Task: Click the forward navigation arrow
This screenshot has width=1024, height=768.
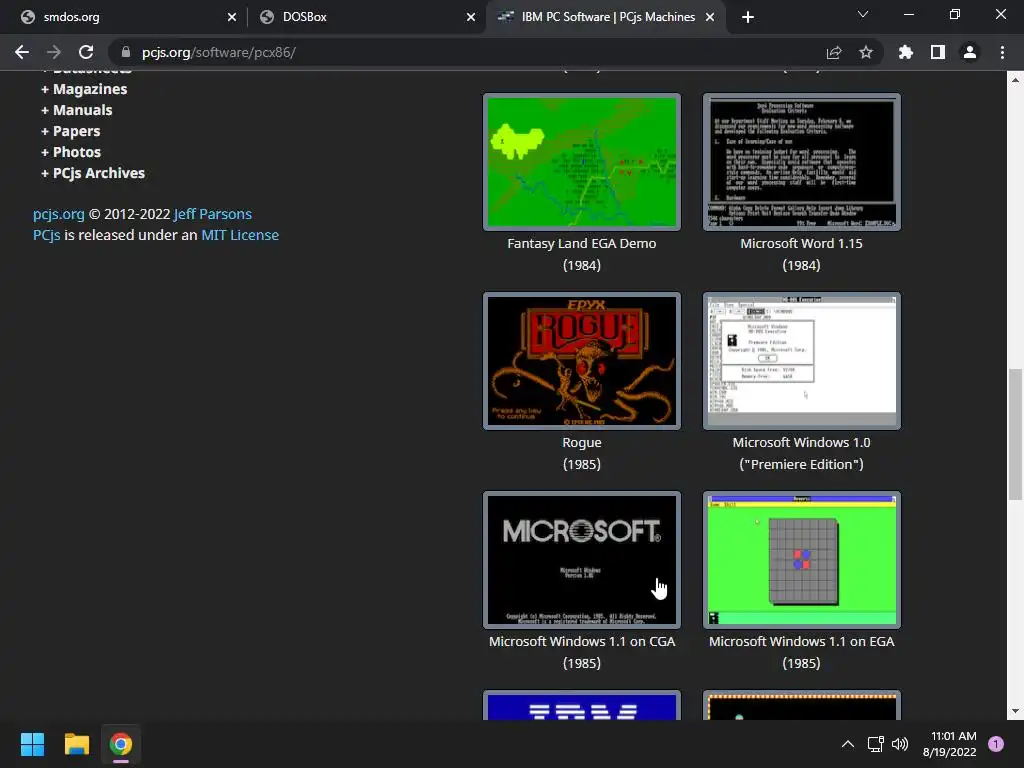Action: [54, 52]
